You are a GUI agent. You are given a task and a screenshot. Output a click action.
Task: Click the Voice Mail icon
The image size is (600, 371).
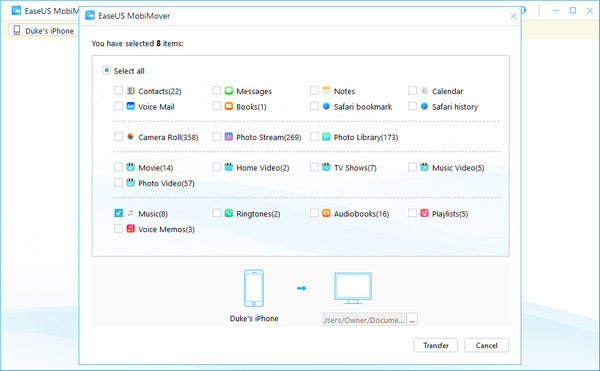130,106
